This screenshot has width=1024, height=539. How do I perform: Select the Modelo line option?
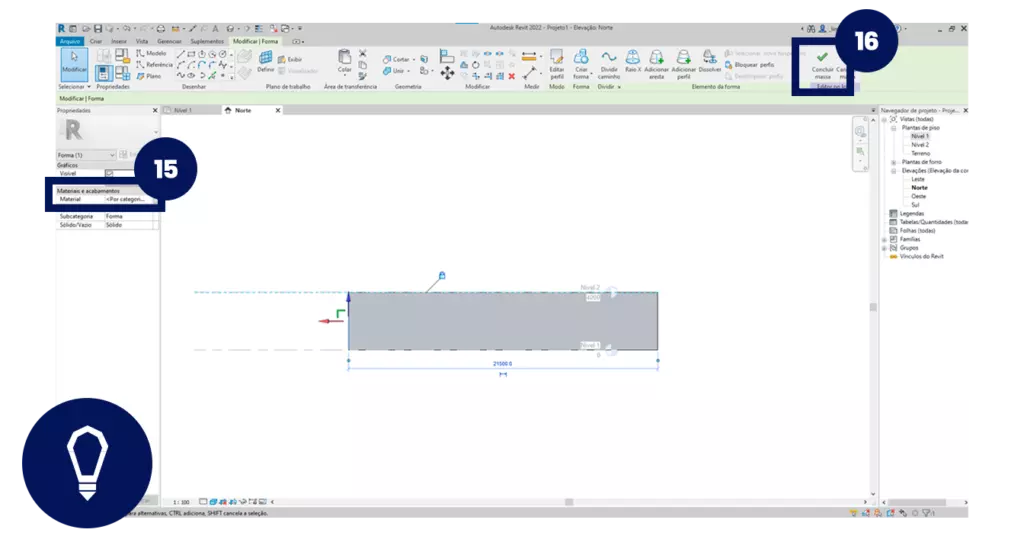[152, 53]
